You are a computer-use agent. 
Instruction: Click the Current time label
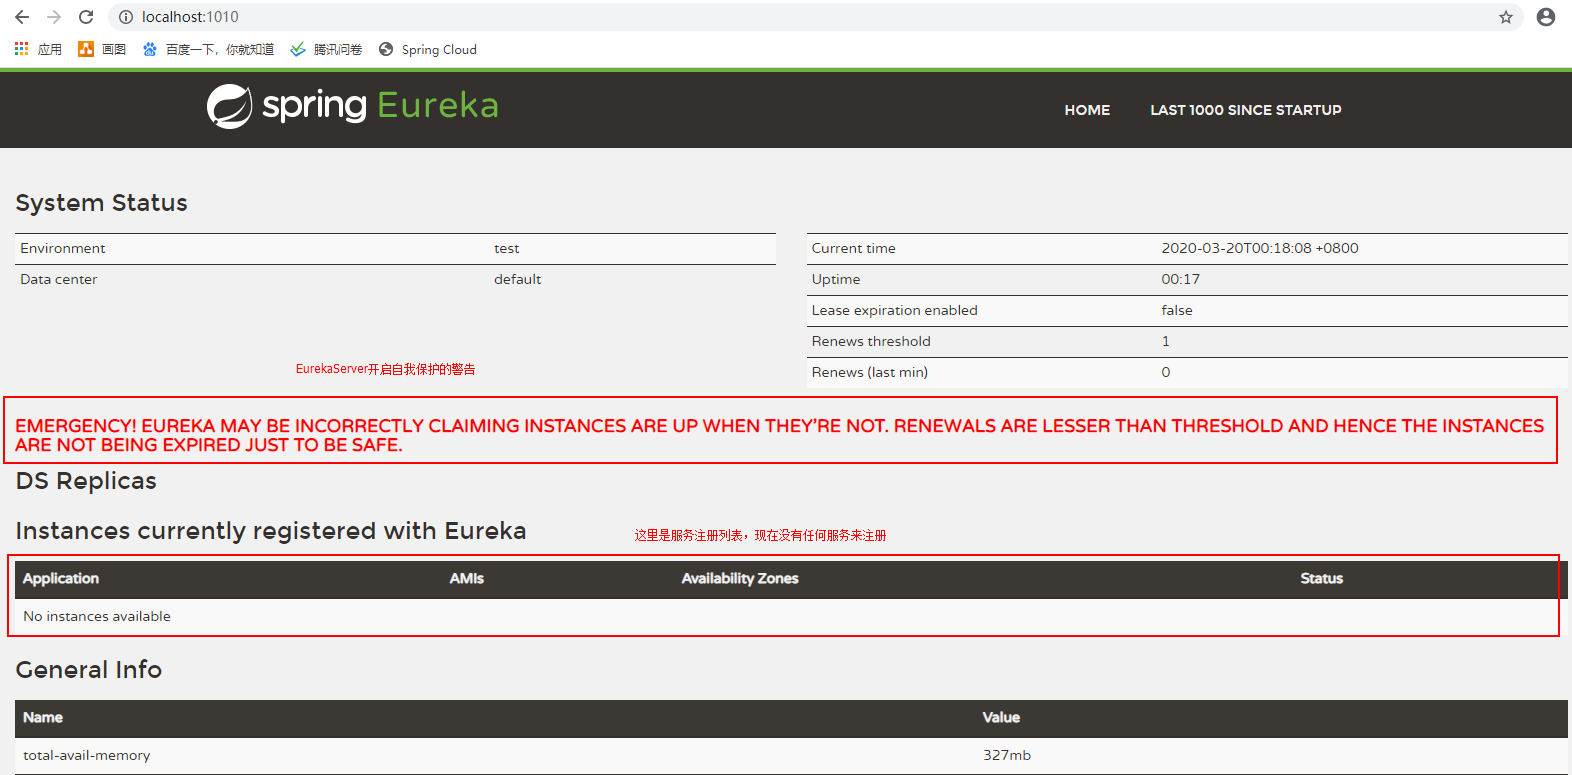click(x=854, y=248)
